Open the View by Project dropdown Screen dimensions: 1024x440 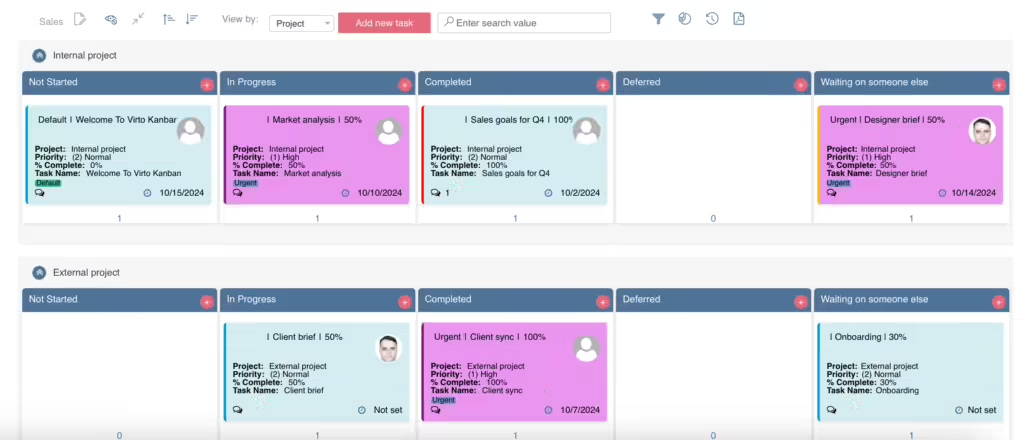(302, 24)
